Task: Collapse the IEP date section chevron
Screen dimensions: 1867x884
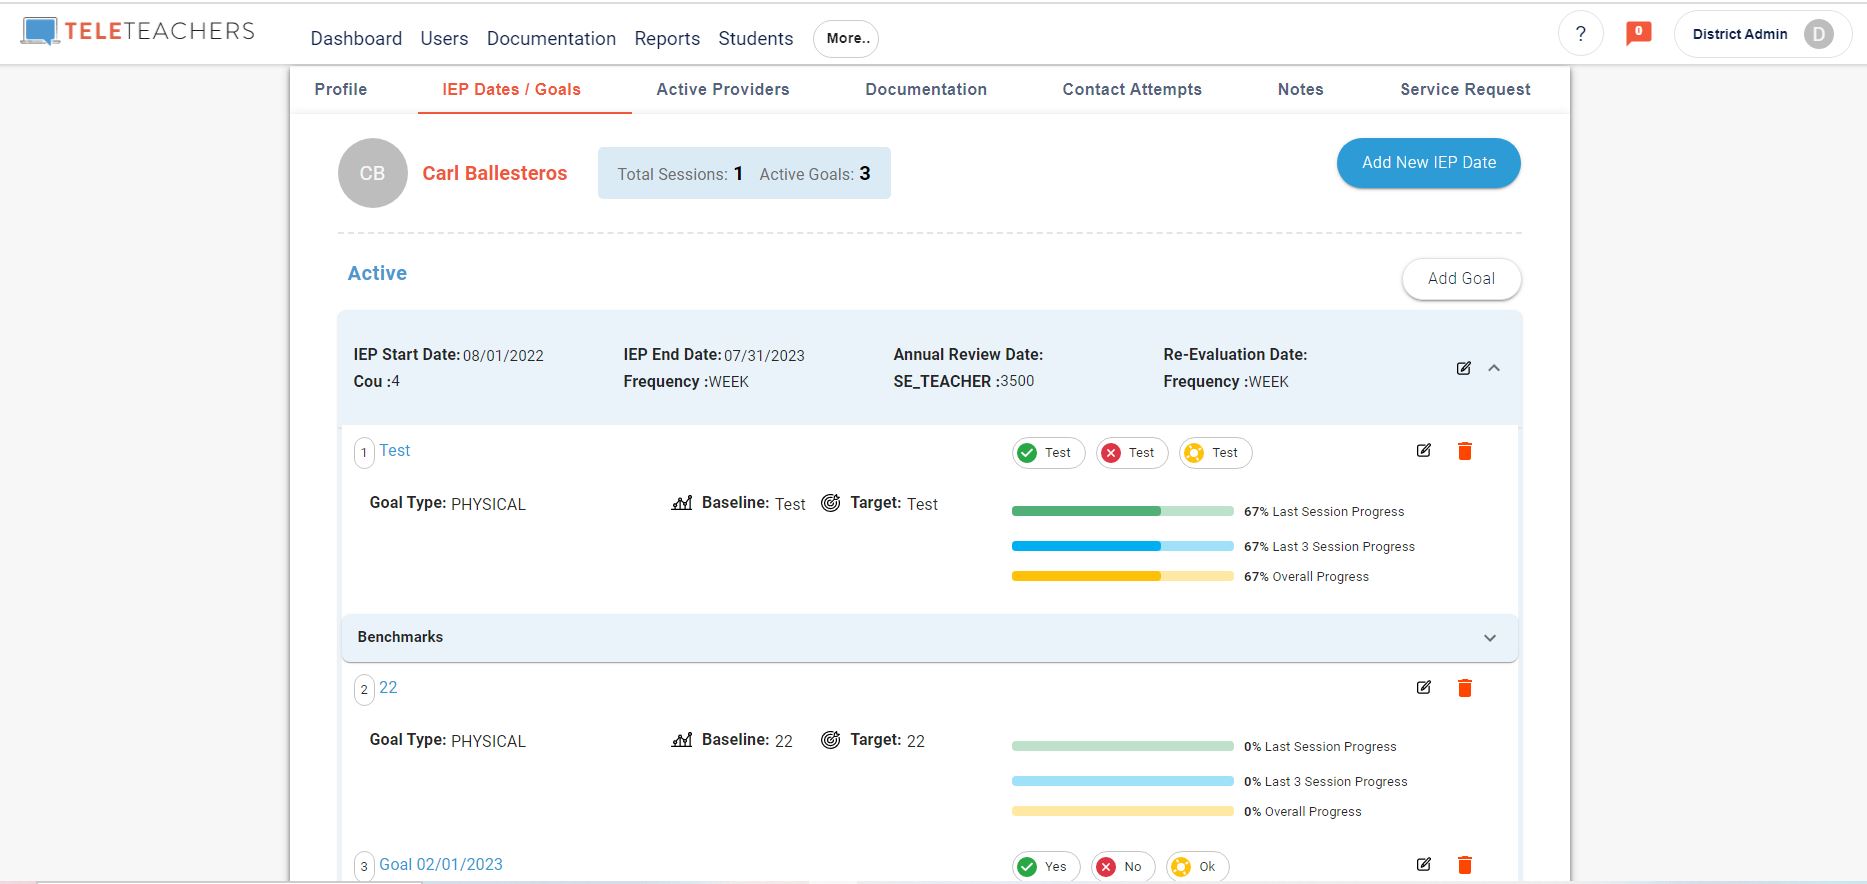Action: (x=1494, y=368)
